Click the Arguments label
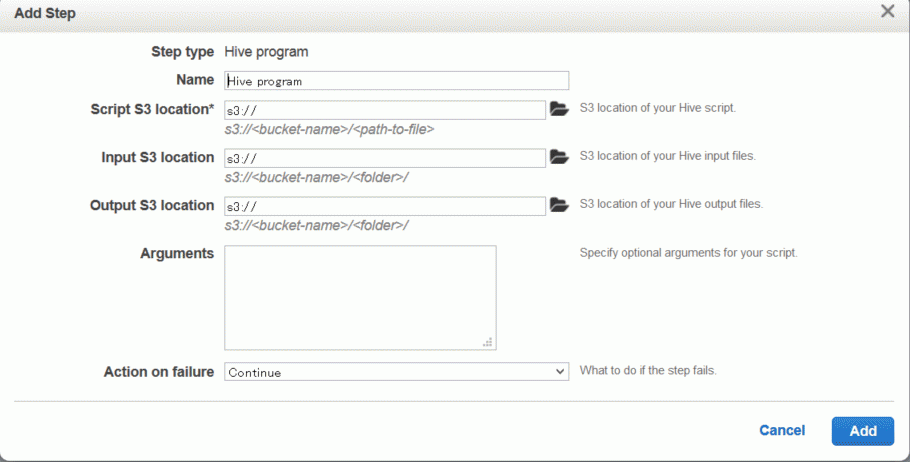 tap(177, 254)
